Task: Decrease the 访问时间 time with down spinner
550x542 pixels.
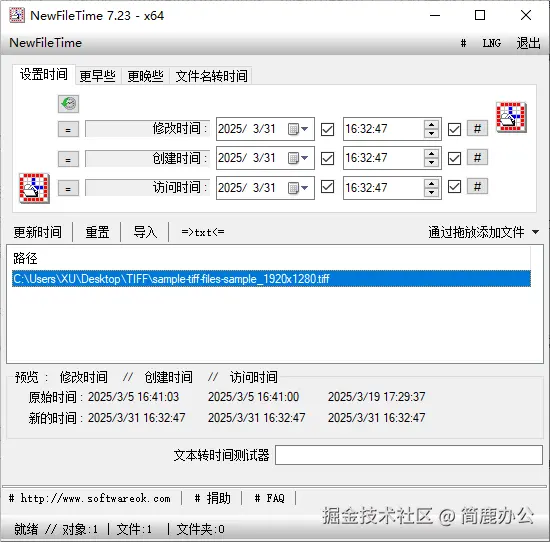Action: tap(431, 193)
